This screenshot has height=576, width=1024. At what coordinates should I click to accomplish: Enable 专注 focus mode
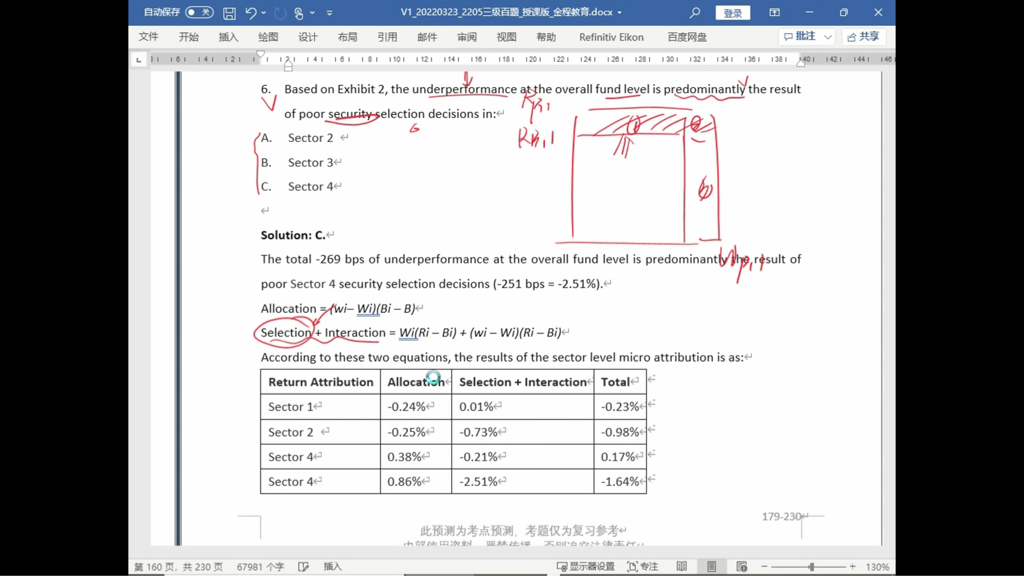pyautogui.click(x=643, y=566)
